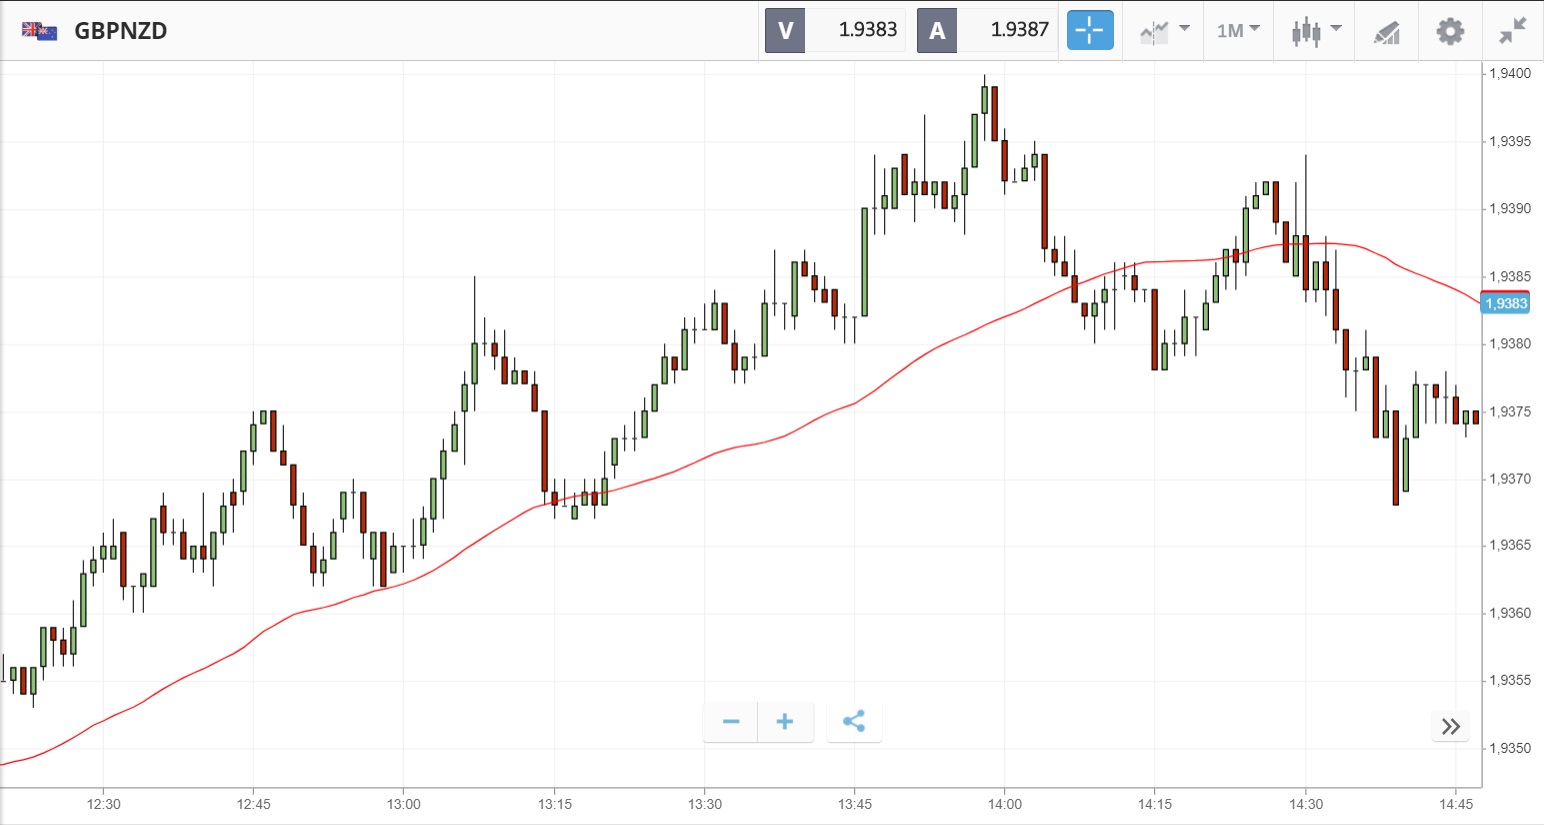Jump to latest candles with double-arrow
The width and height of the screenshot is (1544, 825).
[1451, 726]
